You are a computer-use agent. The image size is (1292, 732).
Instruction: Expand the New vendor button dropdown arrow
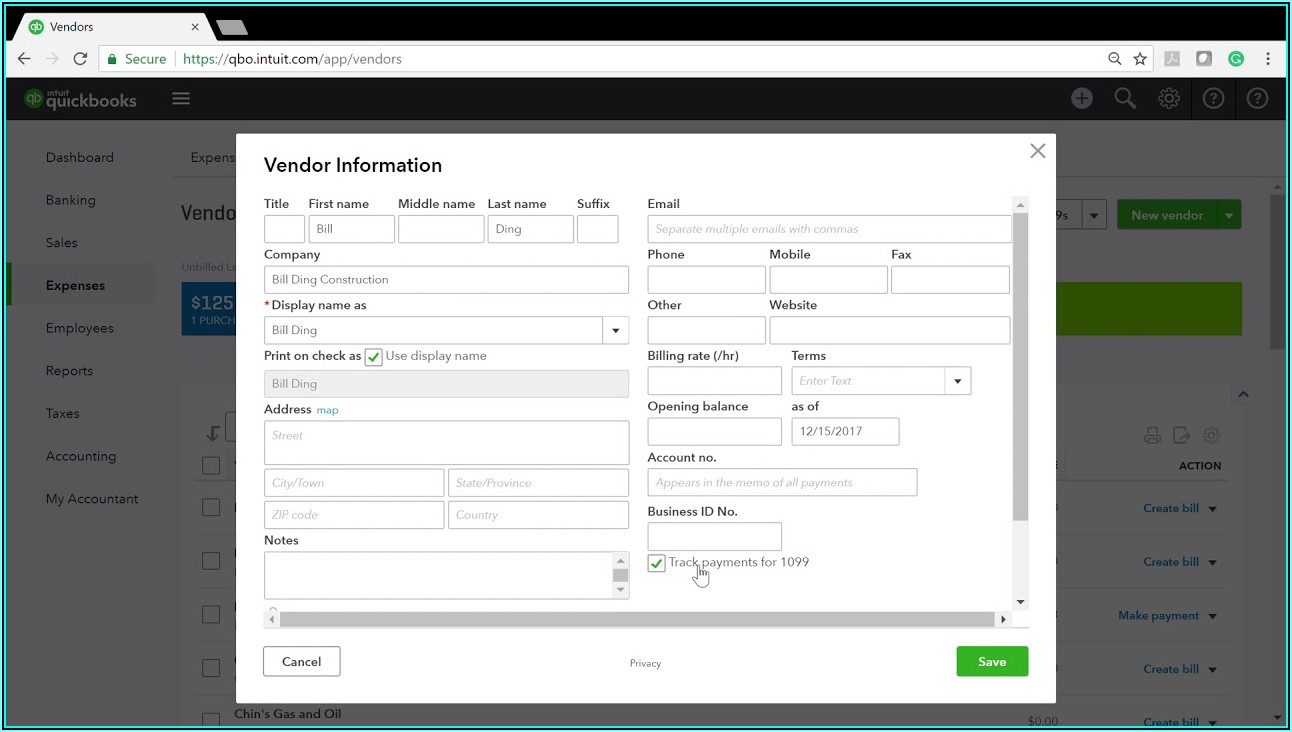tap(1229, 215)
